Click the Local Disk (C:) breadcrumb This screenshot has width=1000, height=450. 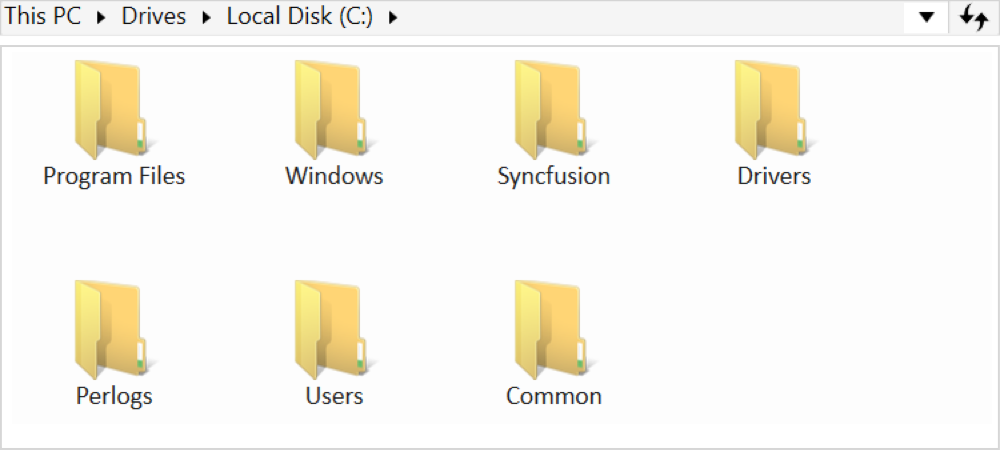(x=299, y=17)
